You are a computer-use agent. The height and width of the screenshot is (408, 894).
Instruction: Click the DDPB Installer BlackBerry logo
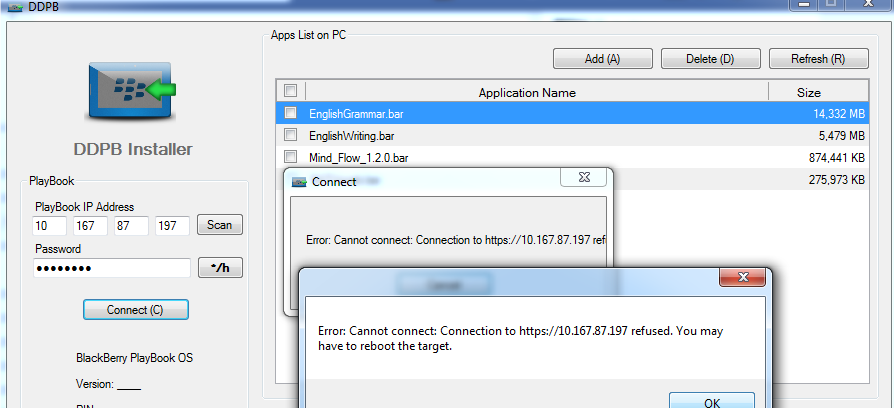[132, 91]
